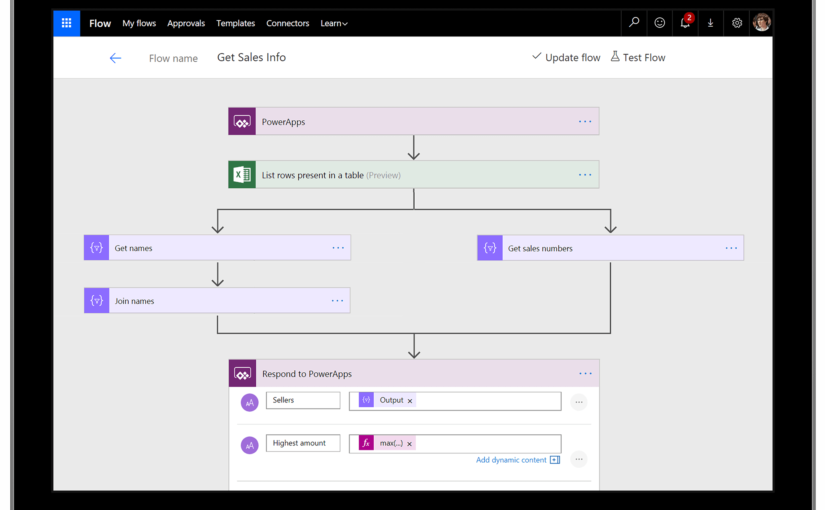
Task: Remove the max(...) expression token
Action: point(409,444)
